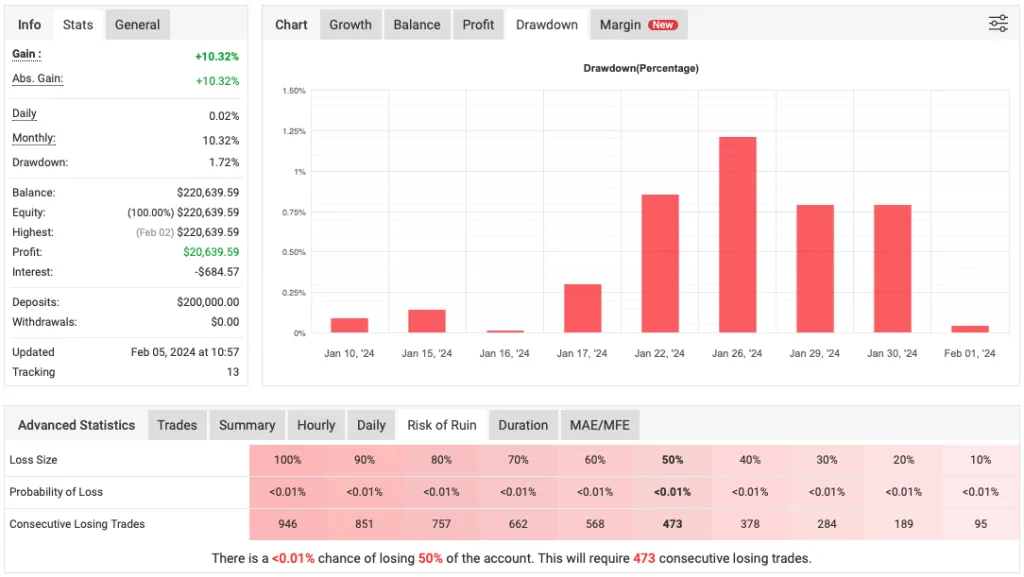
Task: Open the MAE/MFE tab
Action: click(600, 425)
